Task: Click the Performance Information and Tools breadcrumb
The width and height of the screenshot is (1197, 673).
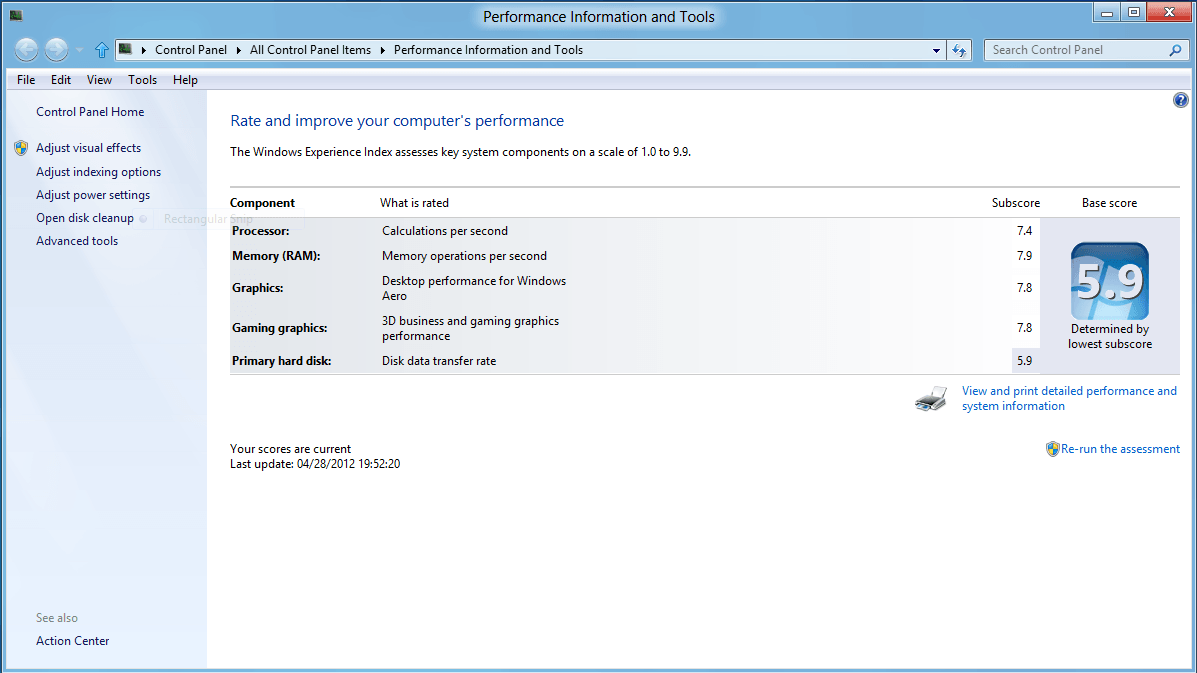Action: (x=489, y=50)
